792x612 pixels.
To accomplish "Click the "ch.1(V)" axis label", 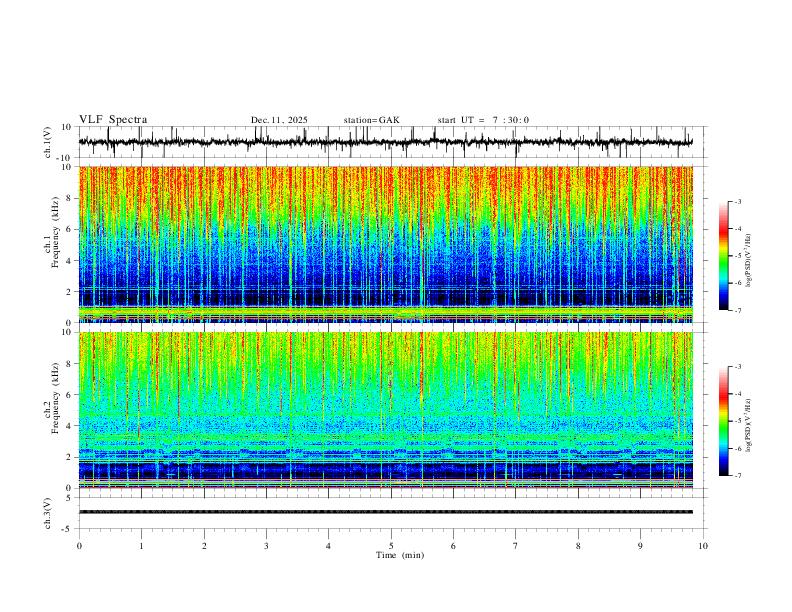I will pos(48,142).
